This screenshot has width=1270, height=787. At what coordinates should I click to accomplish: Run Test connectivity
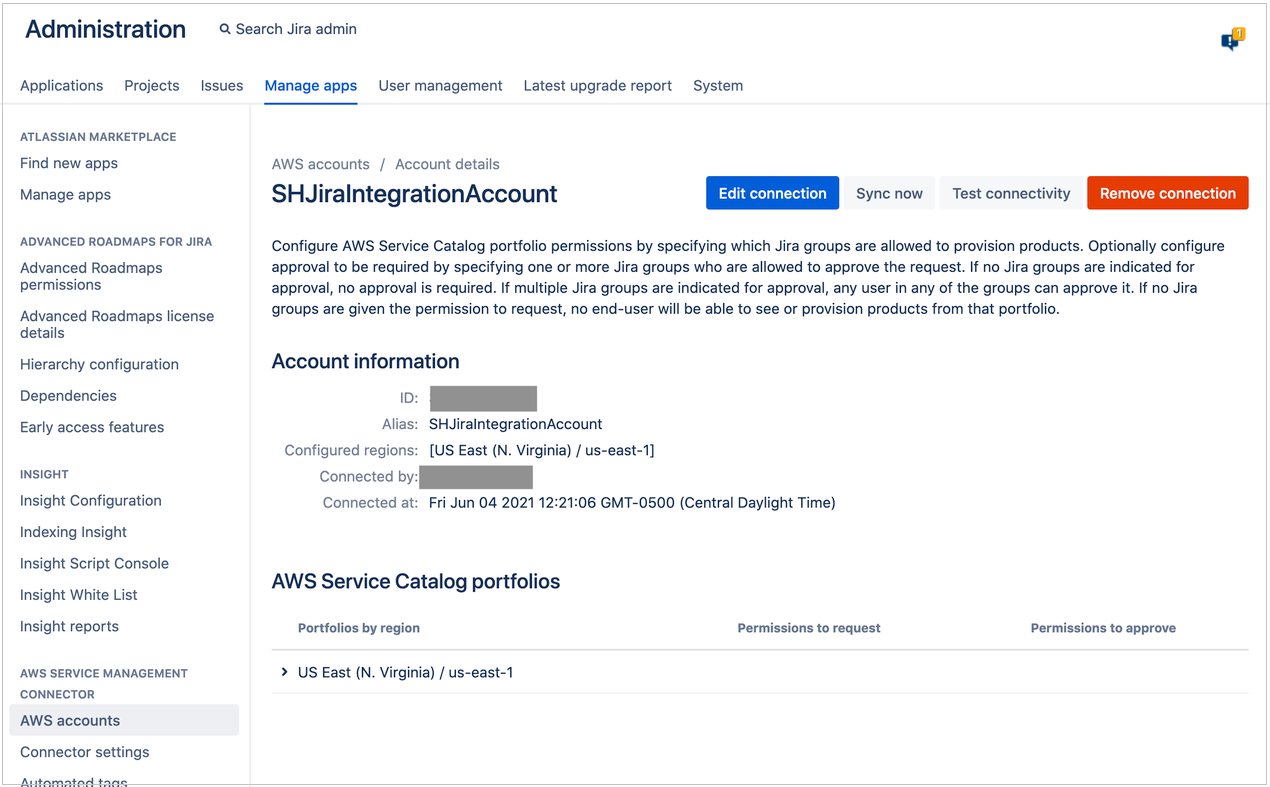click(x=1011, y=193)
